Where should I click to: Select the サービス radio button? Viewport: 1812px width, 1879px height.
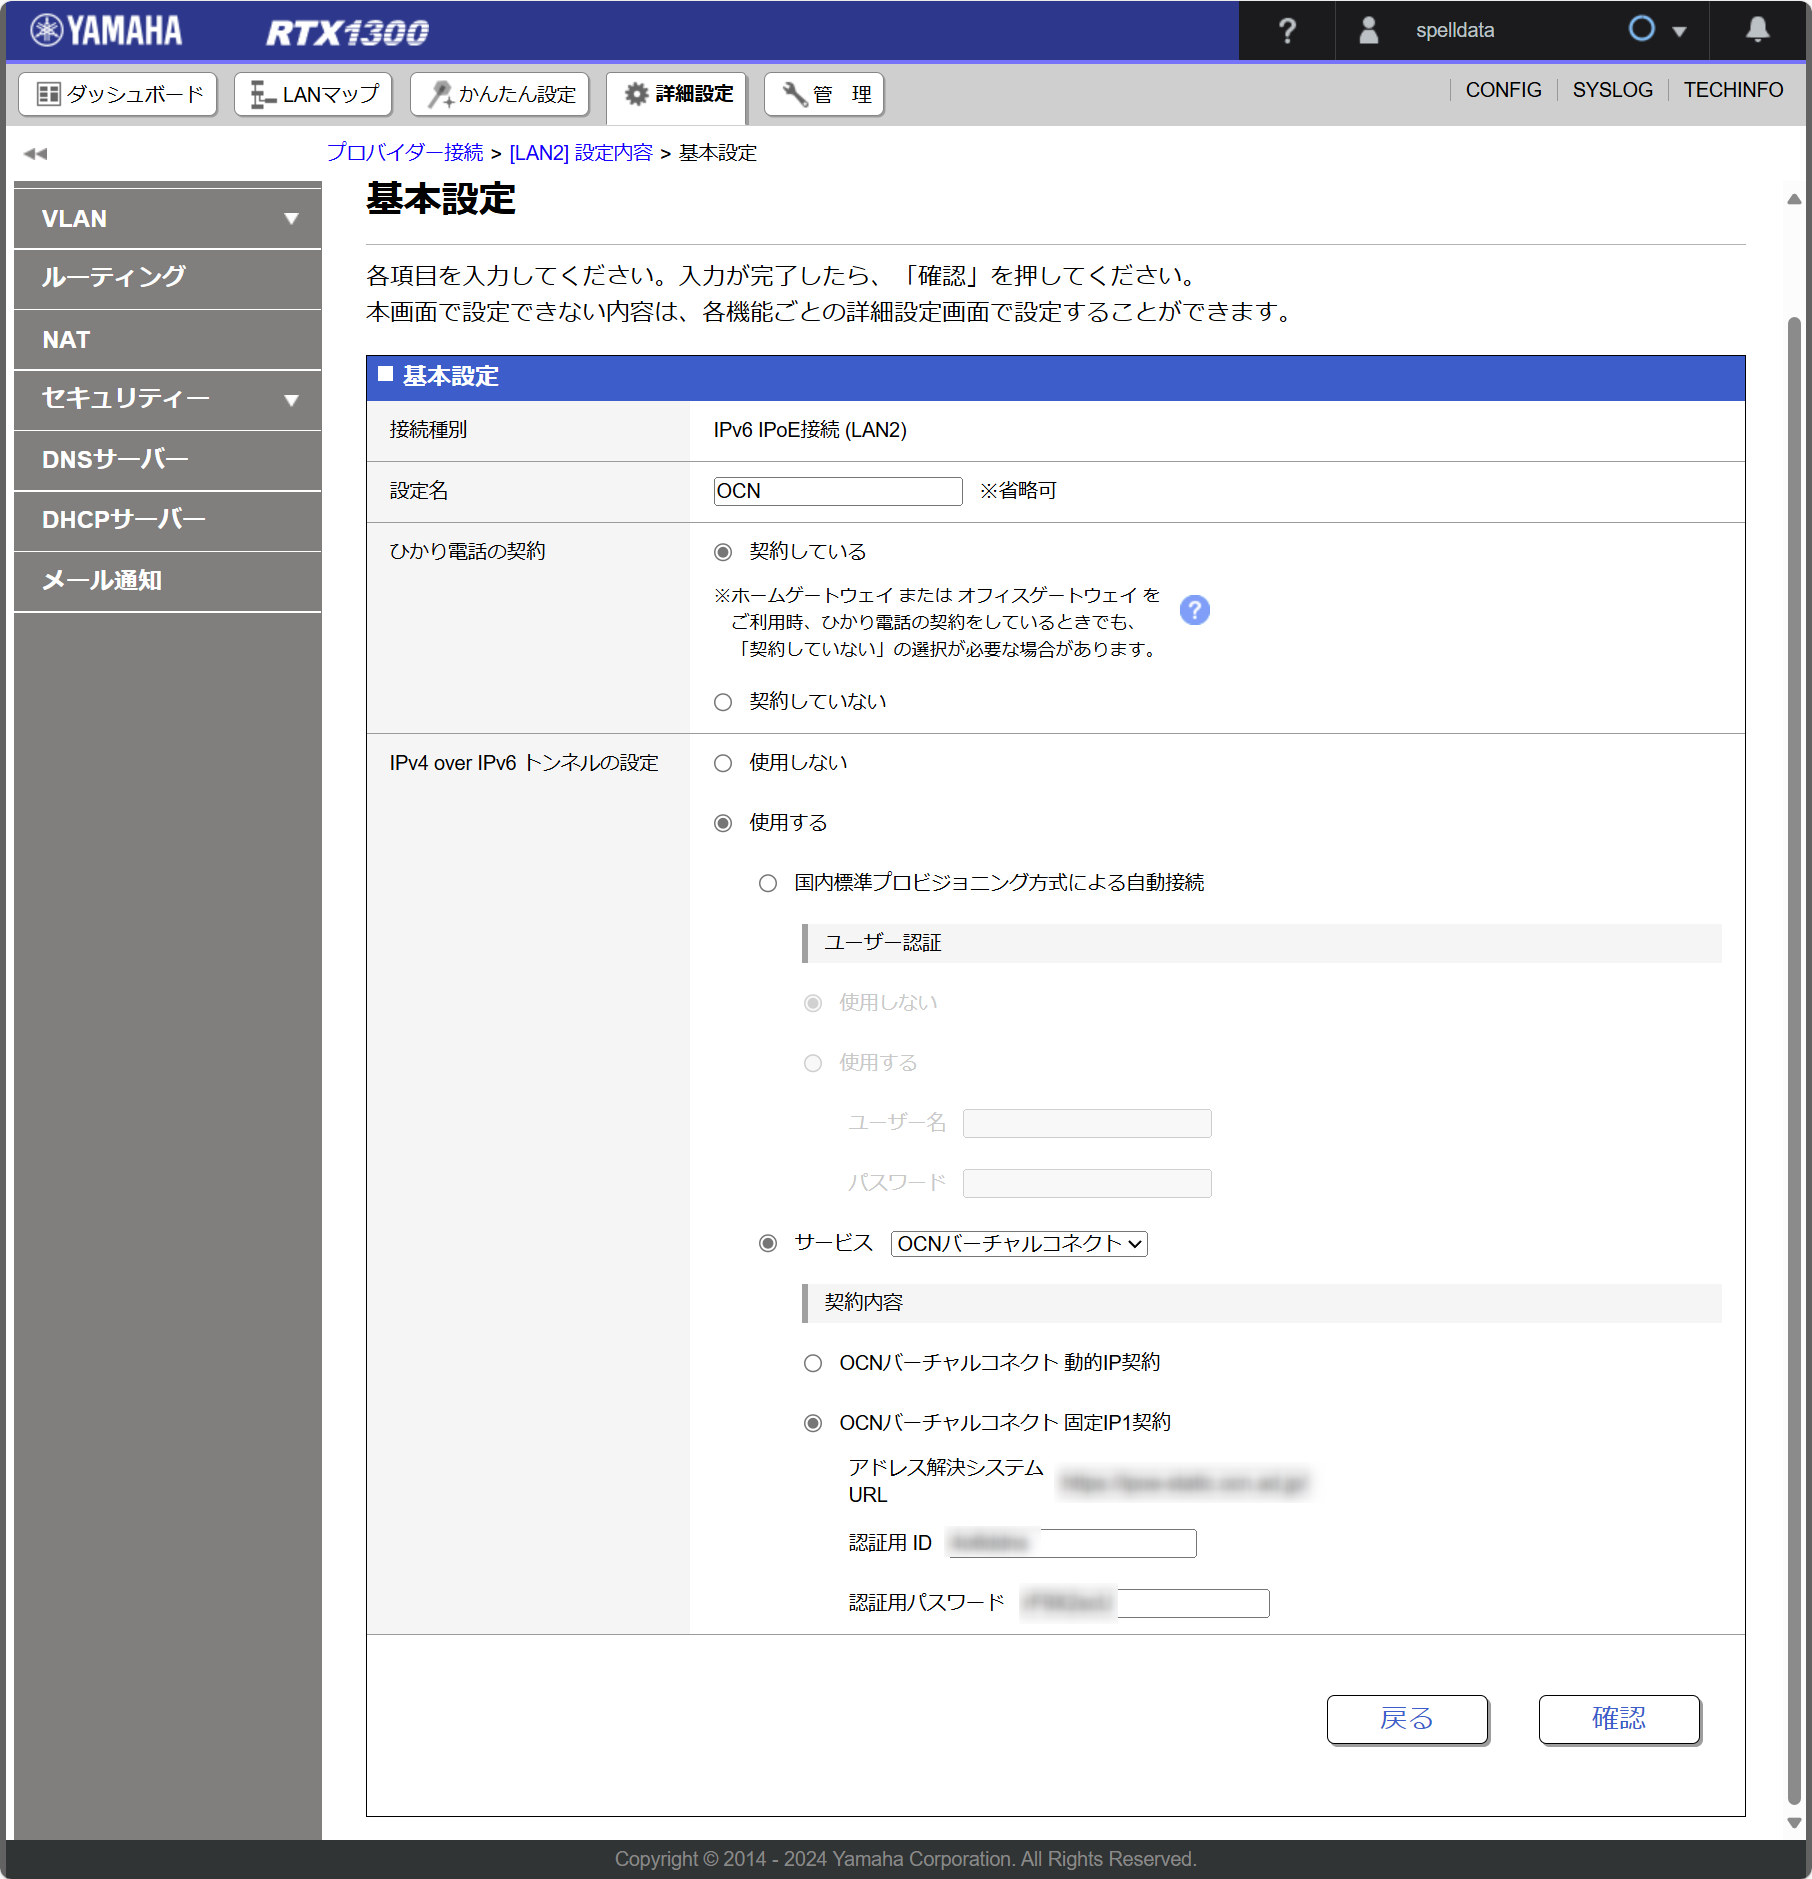[x=768, y=1243]
